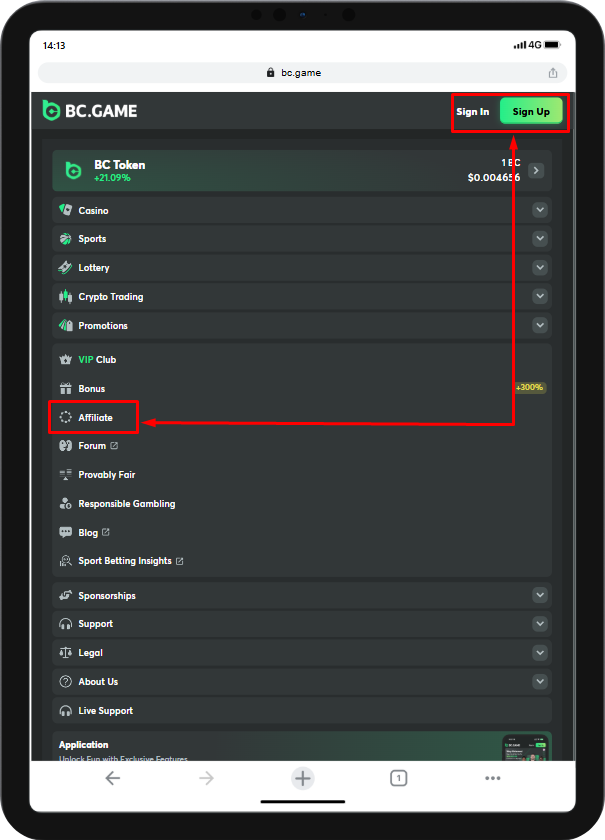Tap the browser share icon

point(553,73)
